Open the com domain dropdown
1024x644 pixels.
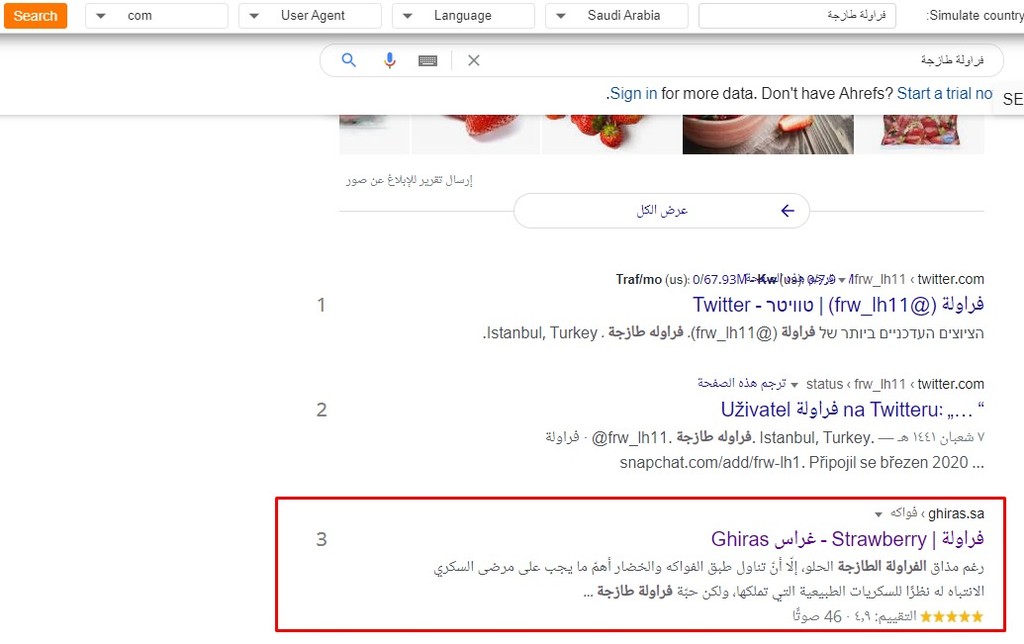157,16
